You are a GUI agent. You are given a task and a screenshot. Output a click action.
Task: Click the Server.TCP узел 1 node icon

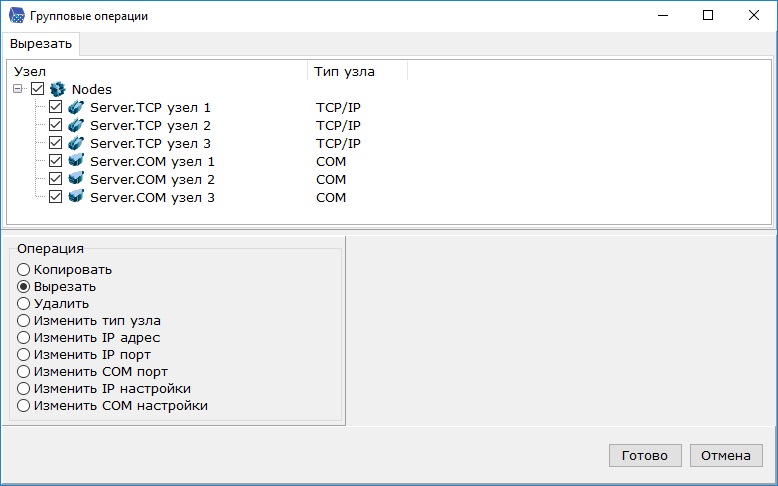pos(76,107)
